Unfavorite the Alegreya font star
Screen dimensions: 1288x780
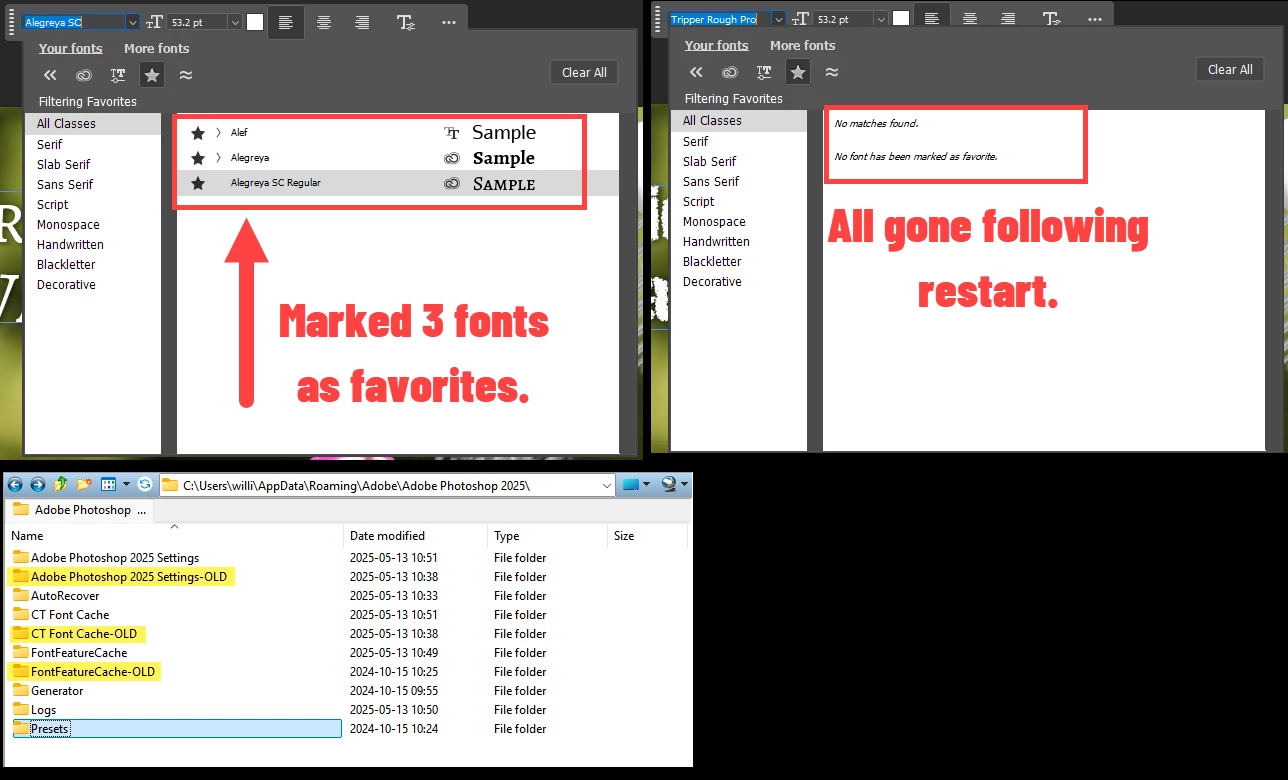[198, 158]
